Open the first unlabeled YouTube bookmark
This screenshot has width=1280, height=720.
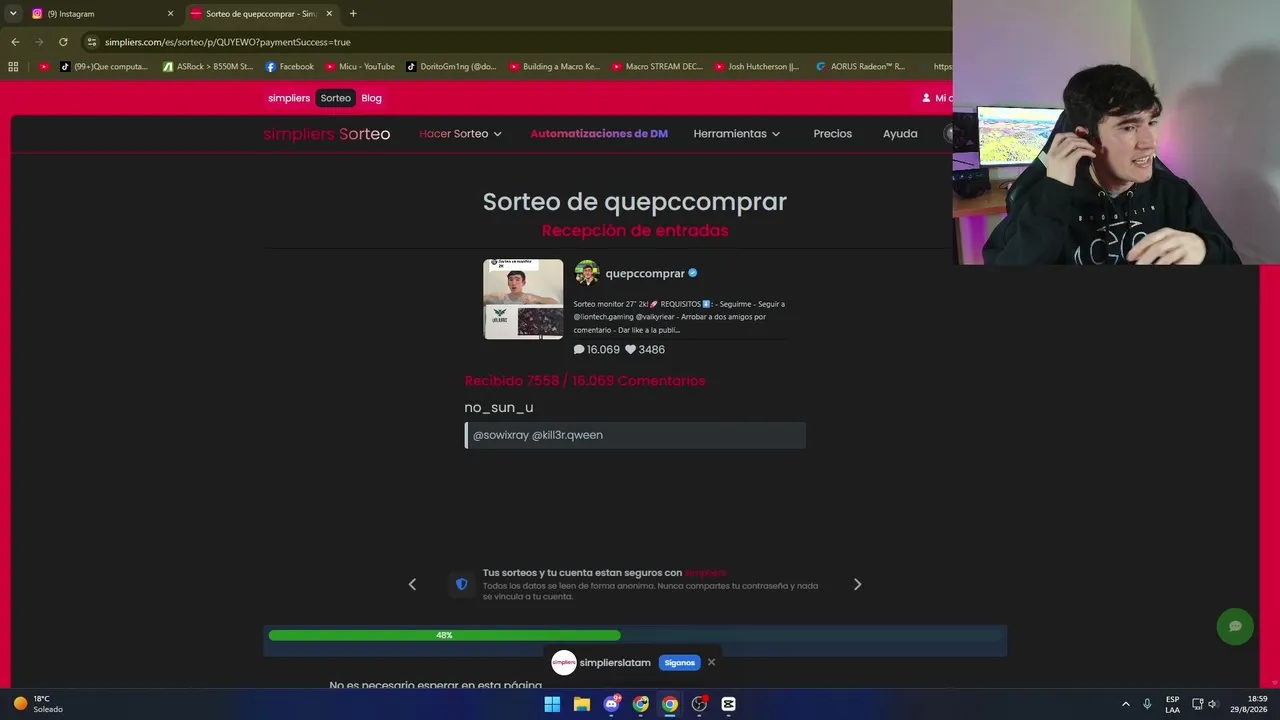[x=43, y=67]
